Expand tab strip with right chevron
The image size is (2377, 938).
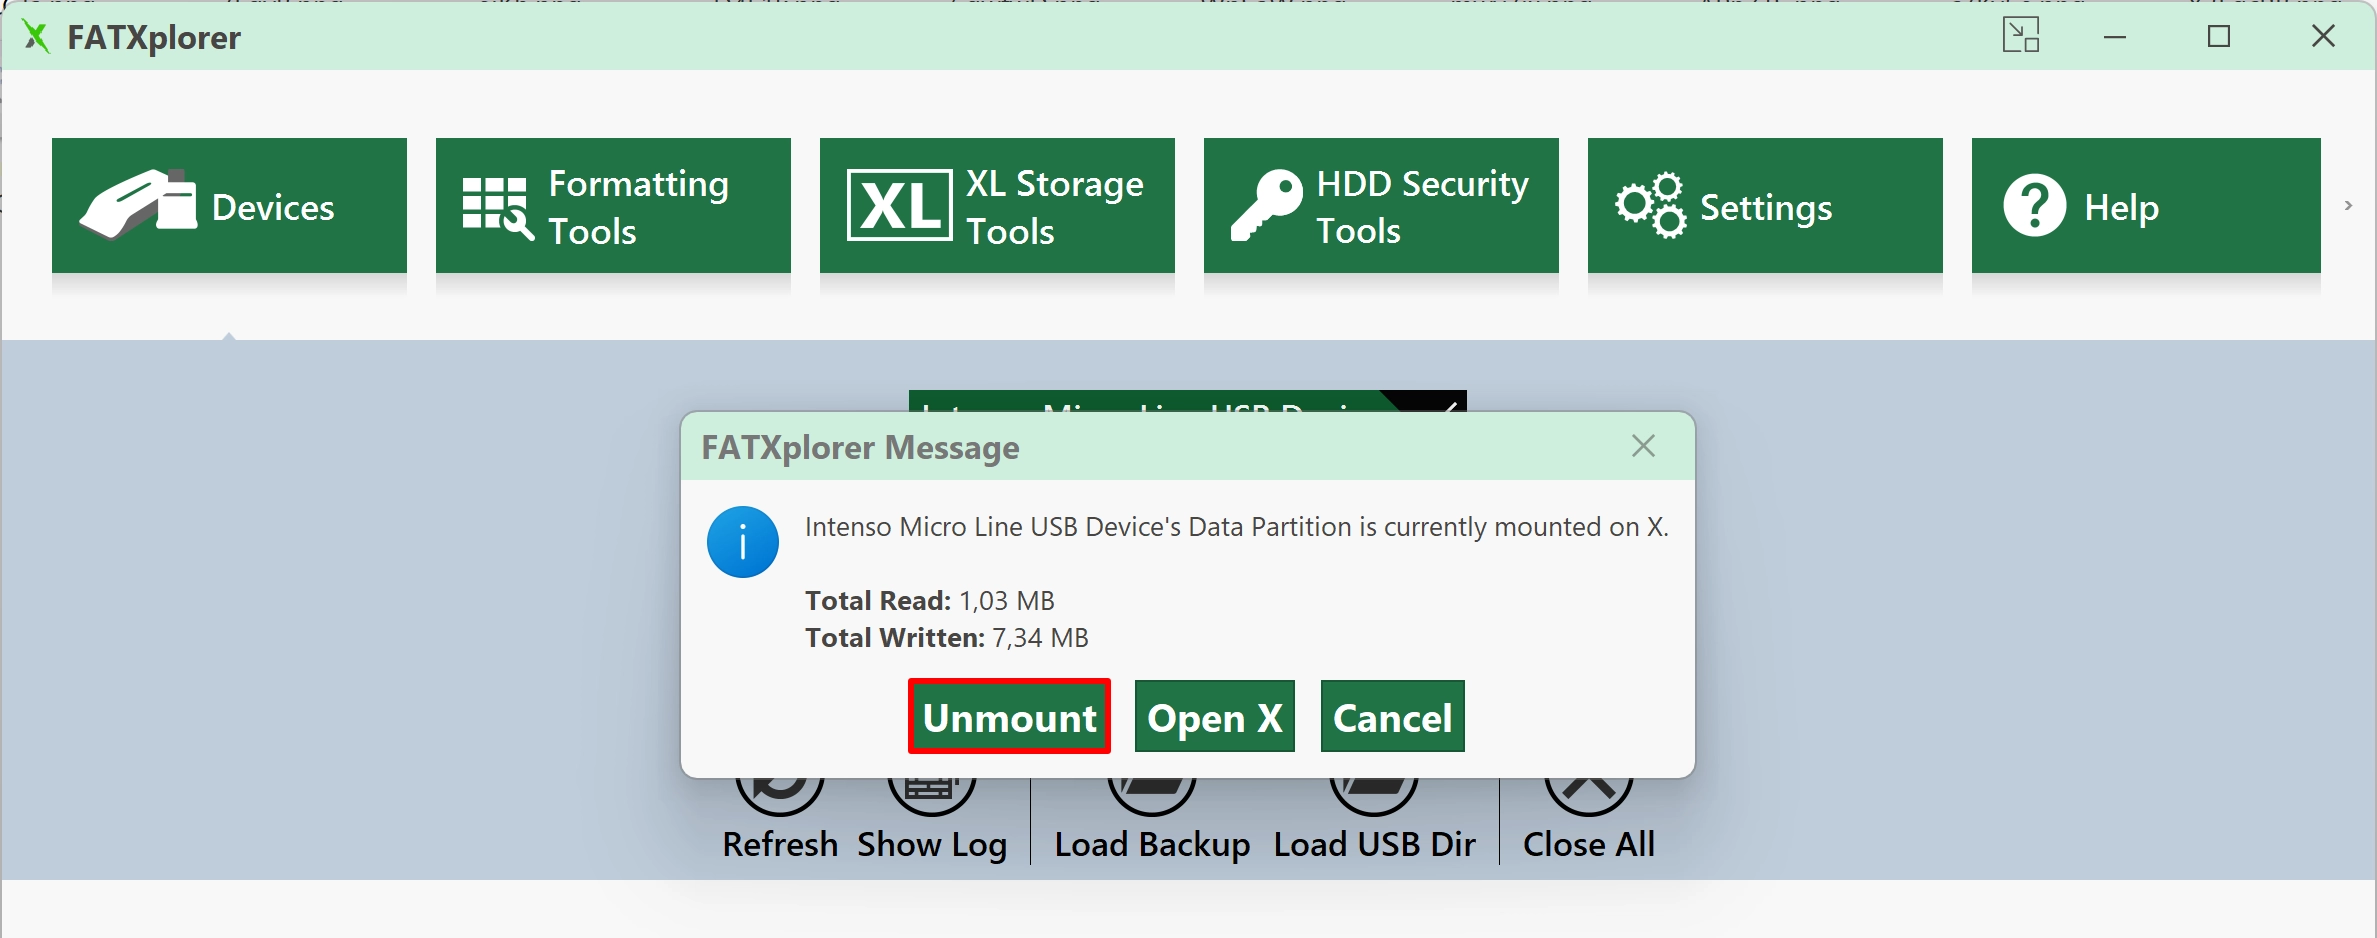(x=2348, y=206)
